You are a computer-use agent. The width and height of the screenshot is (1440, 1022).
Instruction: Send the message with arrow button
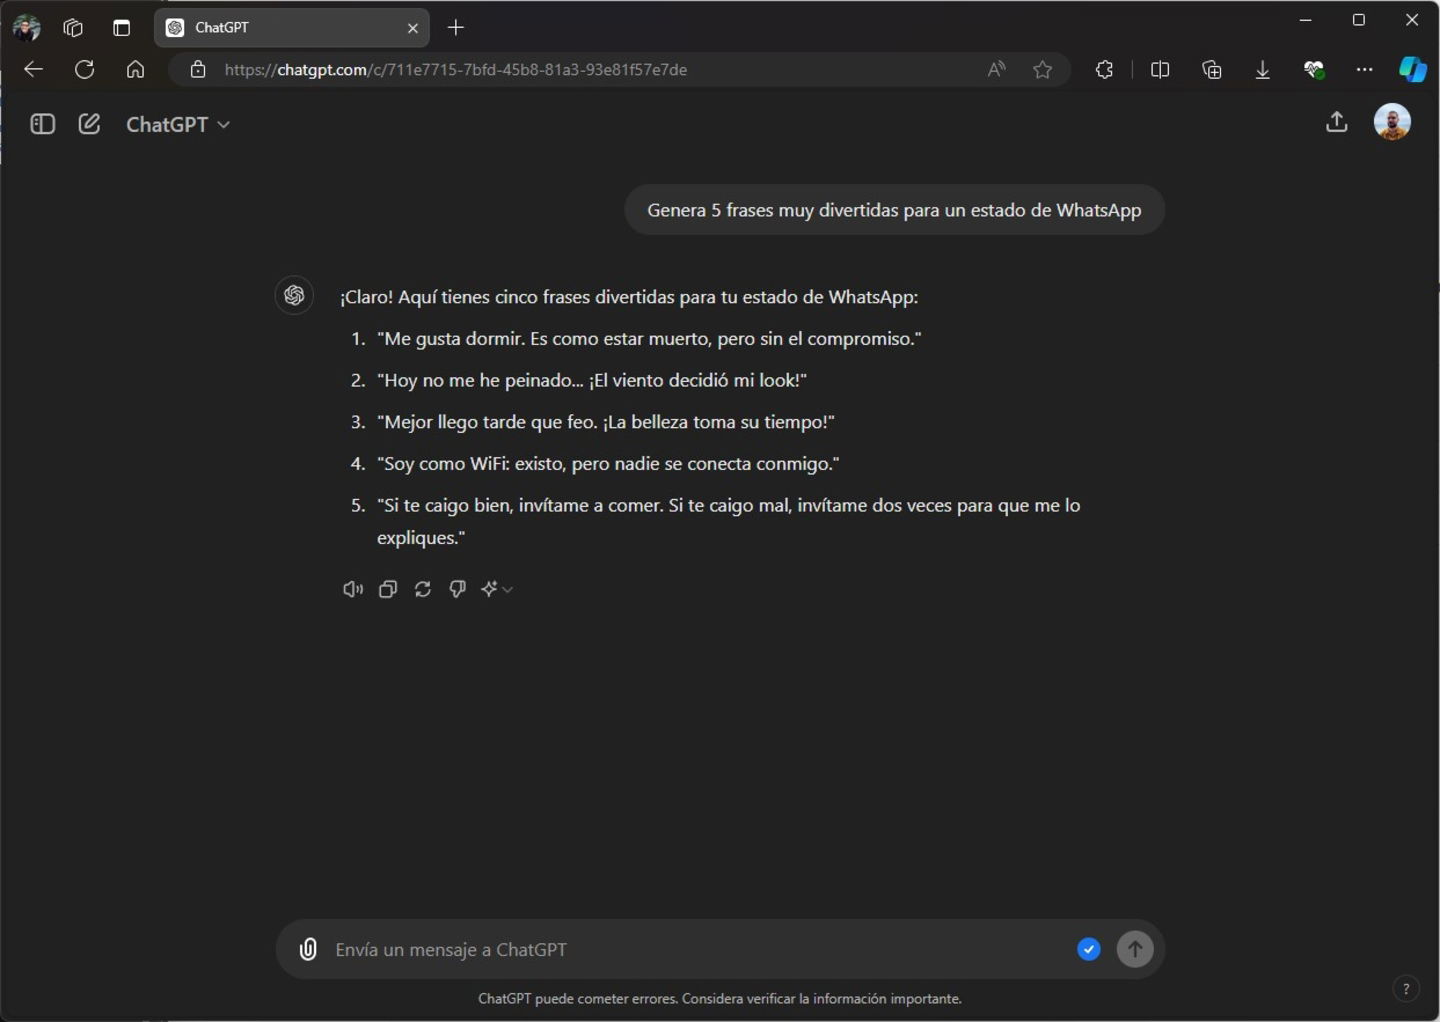click(x=1135, y=949)
